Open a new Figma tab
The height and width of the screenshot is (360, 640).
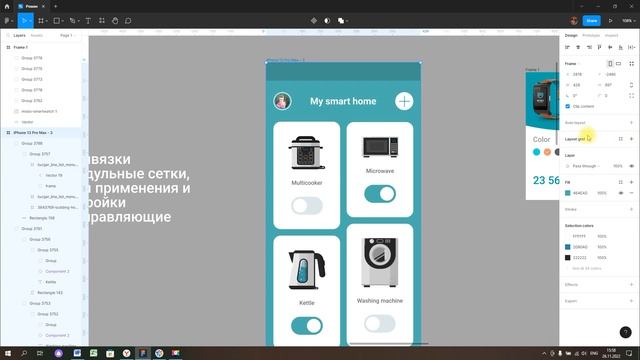(56, 6)
